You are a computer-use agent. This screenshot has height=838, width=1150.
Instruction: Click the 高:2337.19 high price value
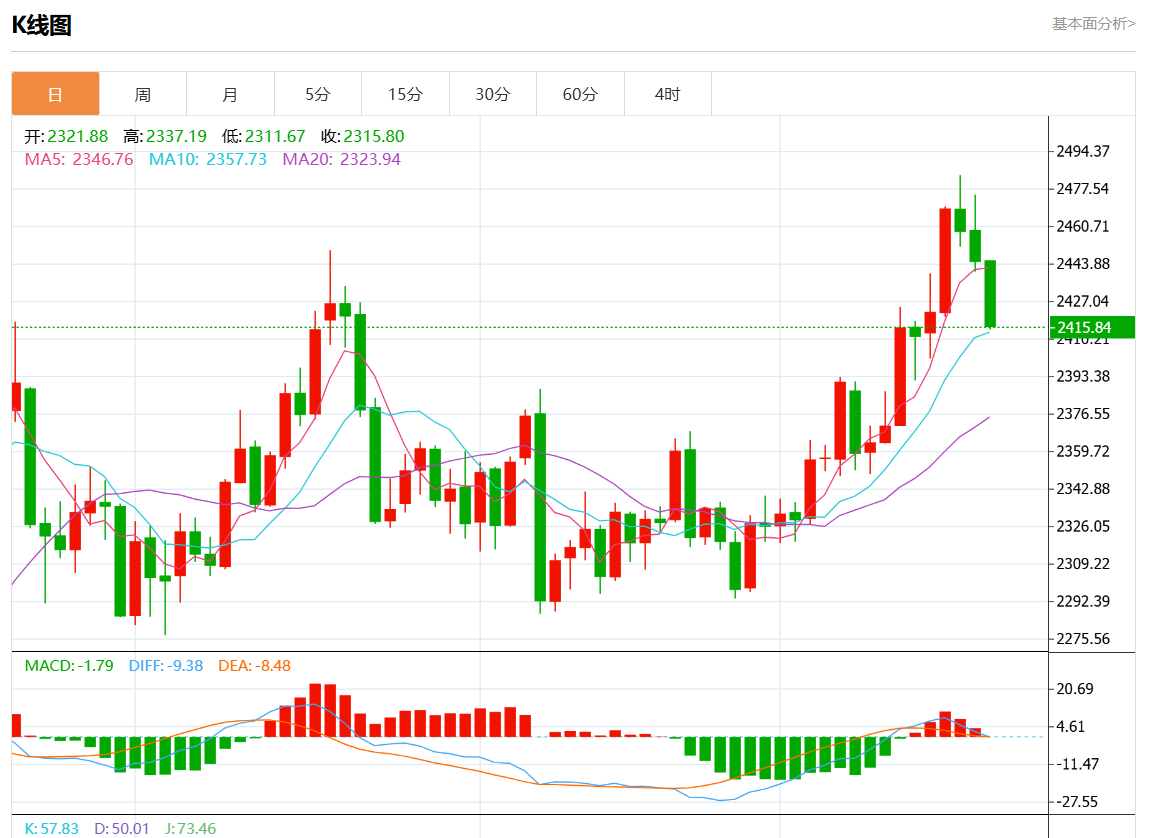(165, 136)
